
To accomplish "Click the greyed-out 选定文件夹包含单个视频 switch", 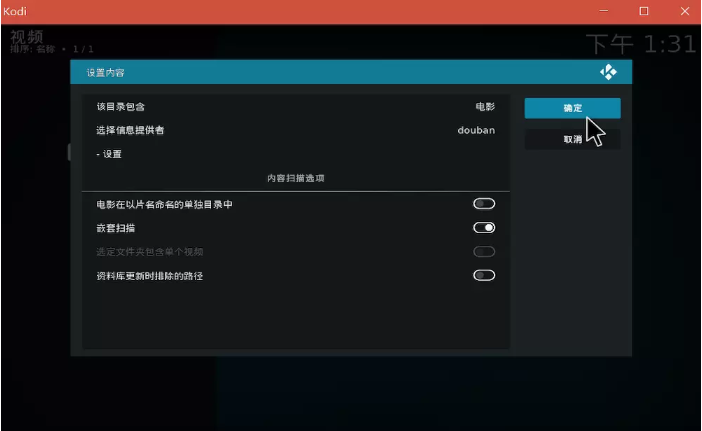I will (x=484, y=252).
